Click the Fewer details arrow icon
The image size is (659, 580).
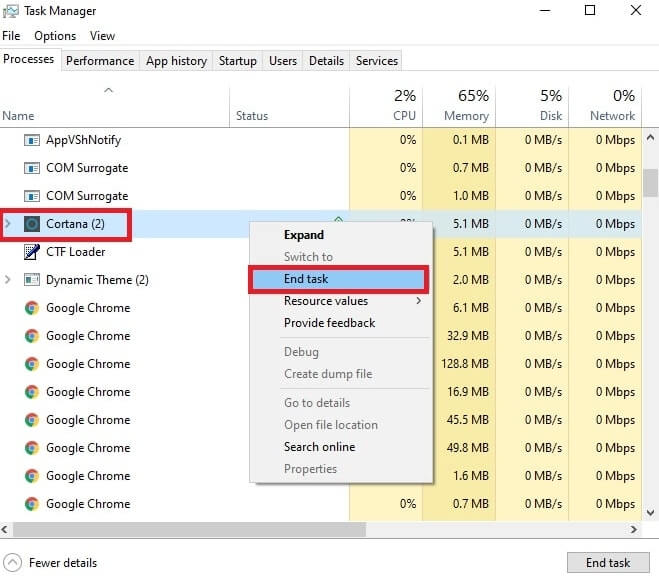click(12, 563)
